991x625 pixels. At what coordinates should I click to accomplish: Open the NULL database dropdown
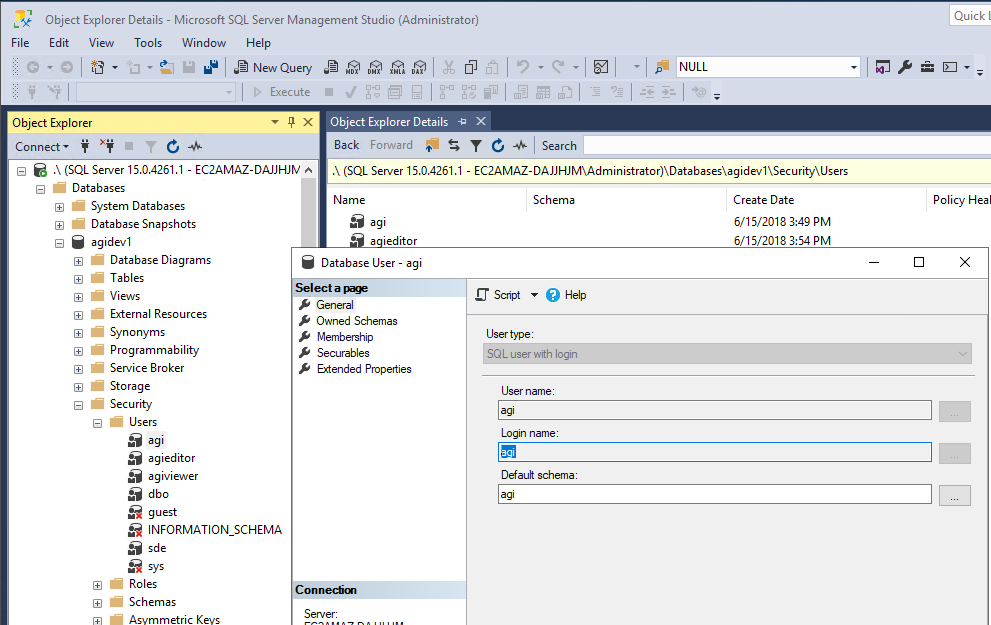pyautogui.click(x=854, y=67)
